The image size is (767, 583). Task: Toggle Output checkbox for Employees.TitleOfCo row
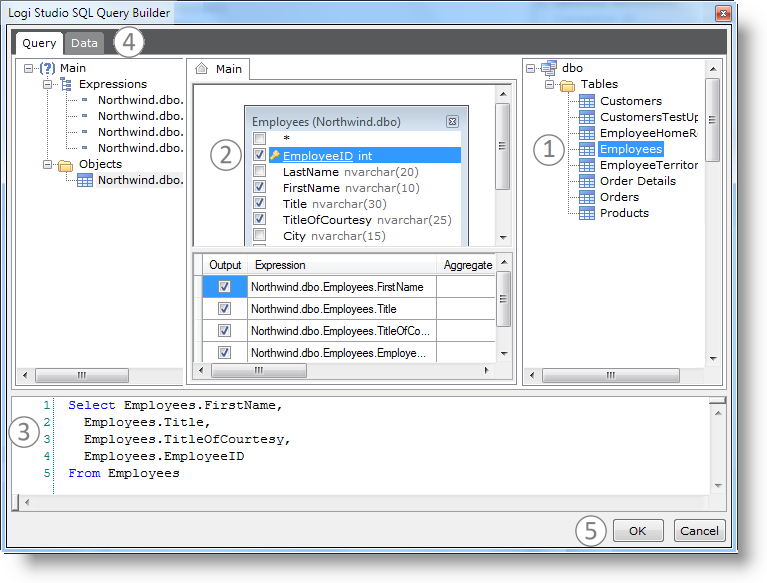click(225, 331)
